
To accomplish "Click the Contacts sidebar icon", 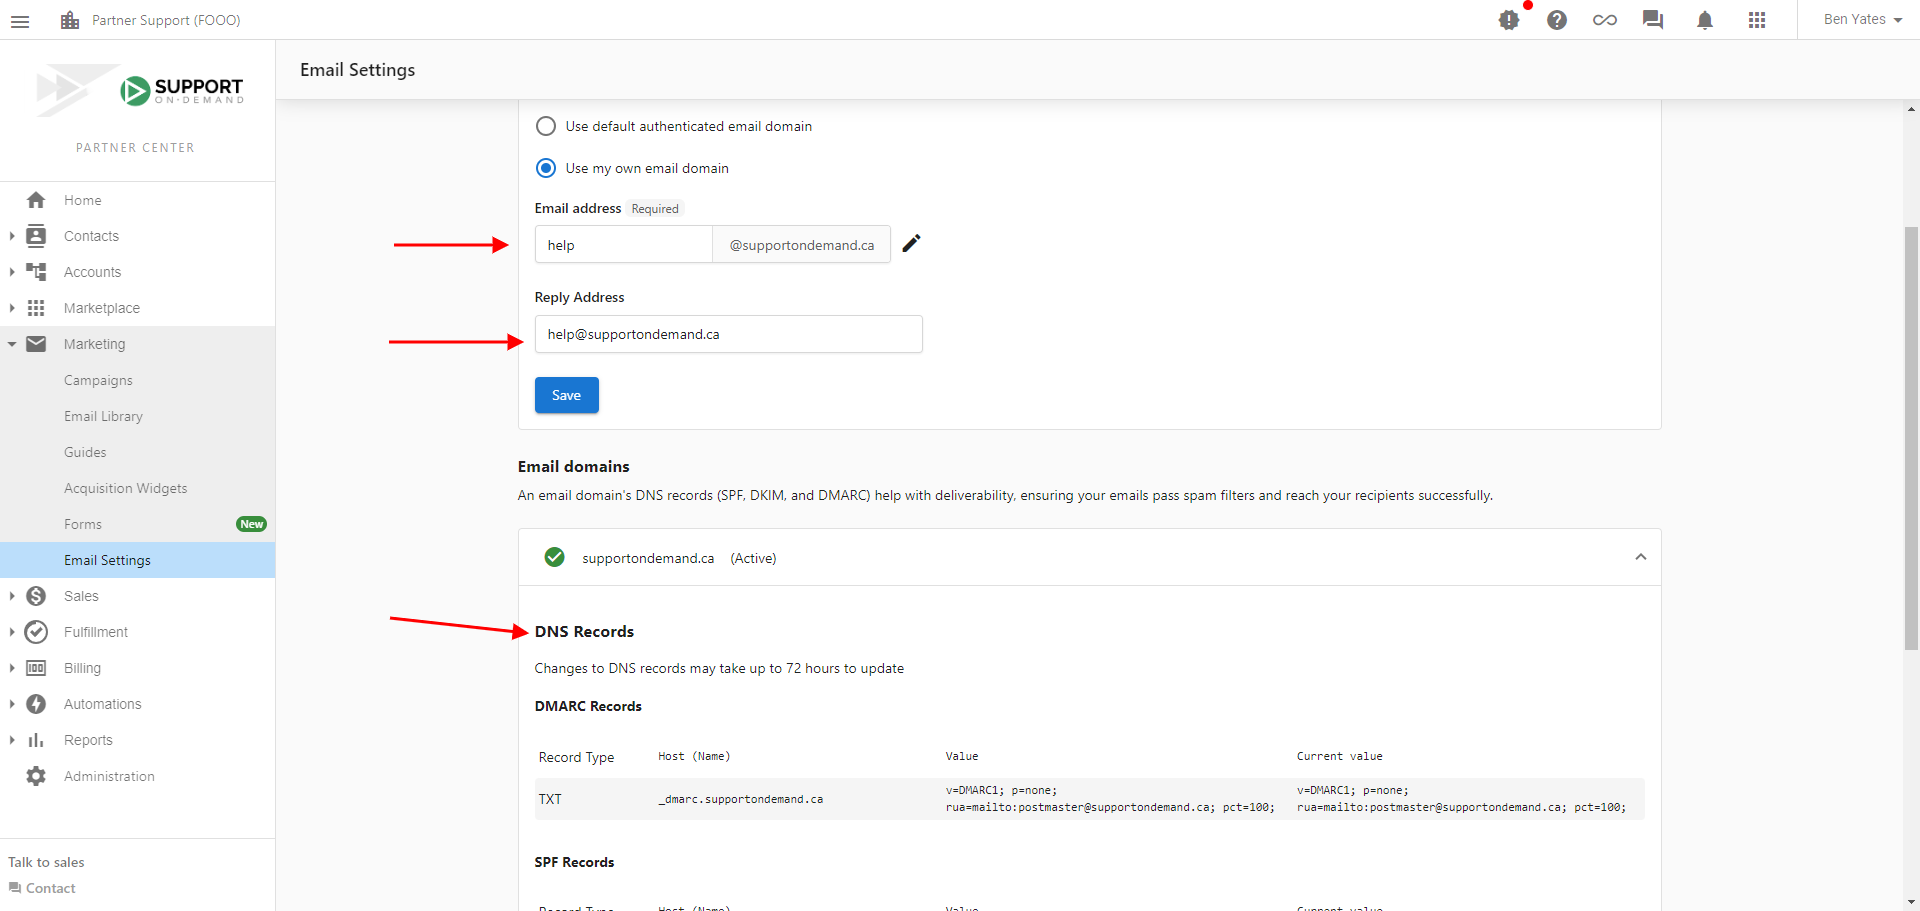I will point(36,236).
